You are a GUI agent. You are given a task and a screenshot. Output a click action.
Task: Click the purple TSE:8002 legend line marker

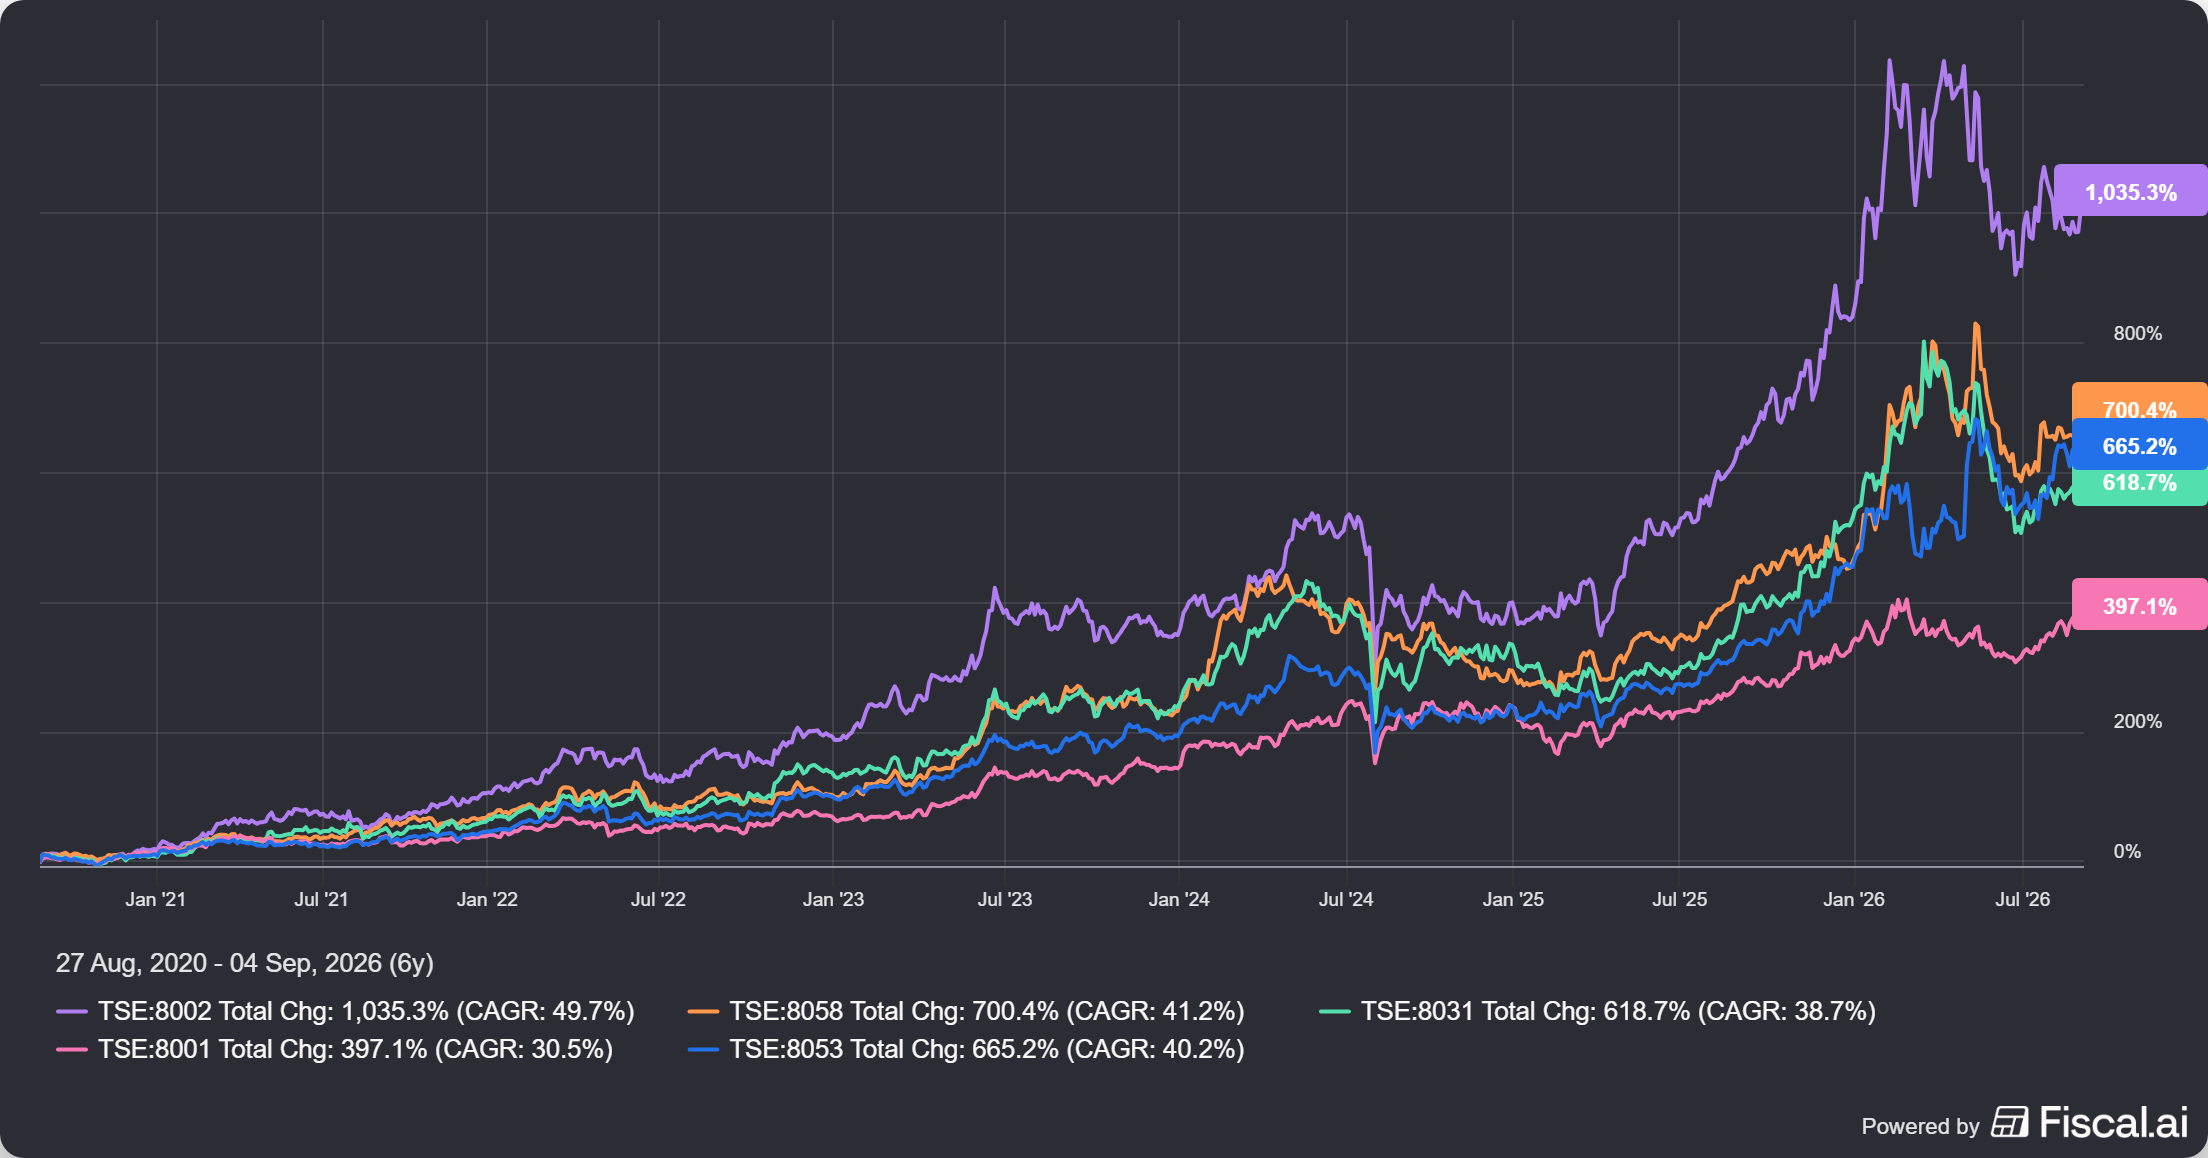tap(72, 1012)
